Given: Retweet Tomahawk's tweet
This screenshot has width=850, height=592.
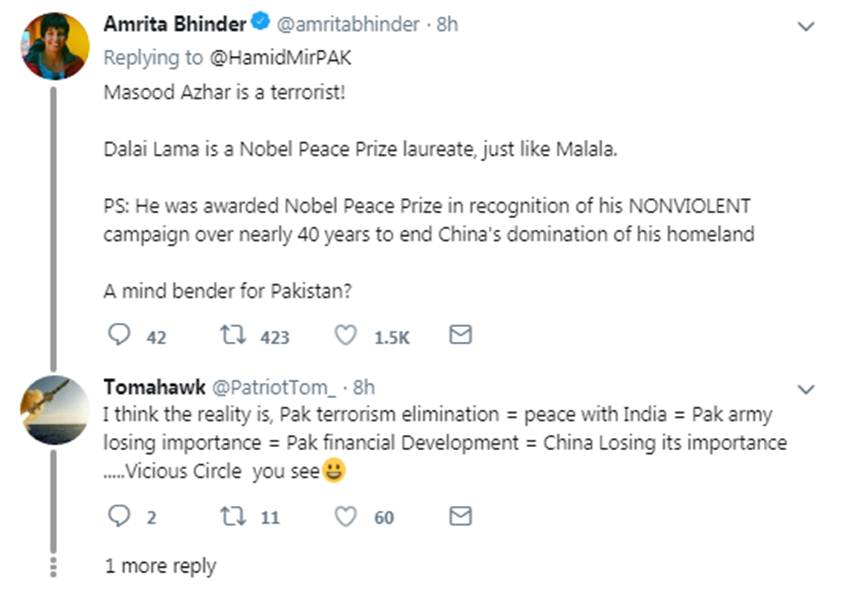Looking at the screenshot, I should [232, 516].
